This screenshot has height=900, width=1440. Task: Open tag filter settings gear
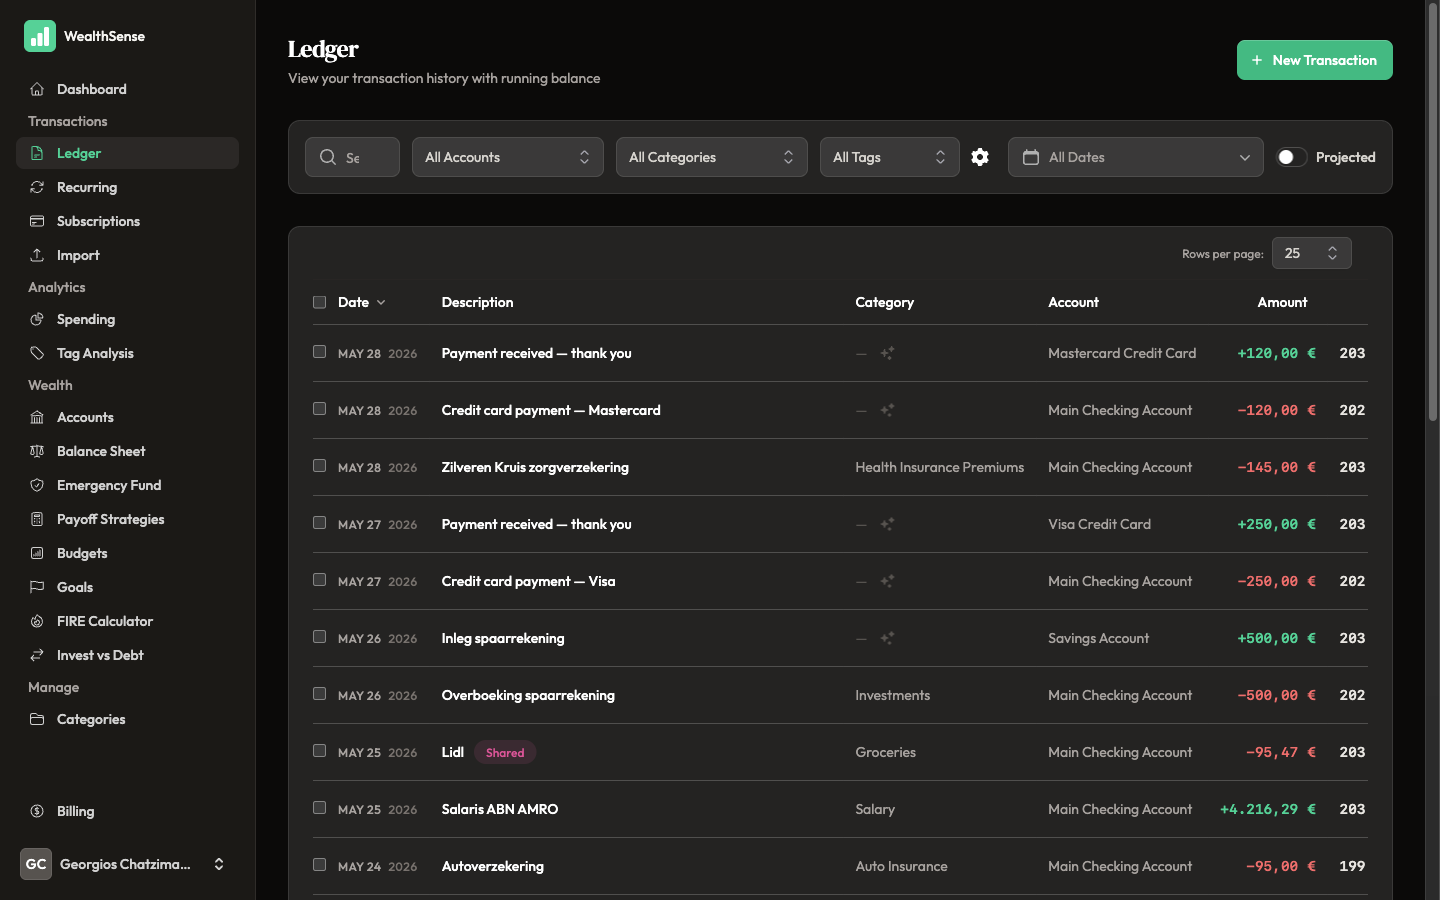[x=980, y=157]
